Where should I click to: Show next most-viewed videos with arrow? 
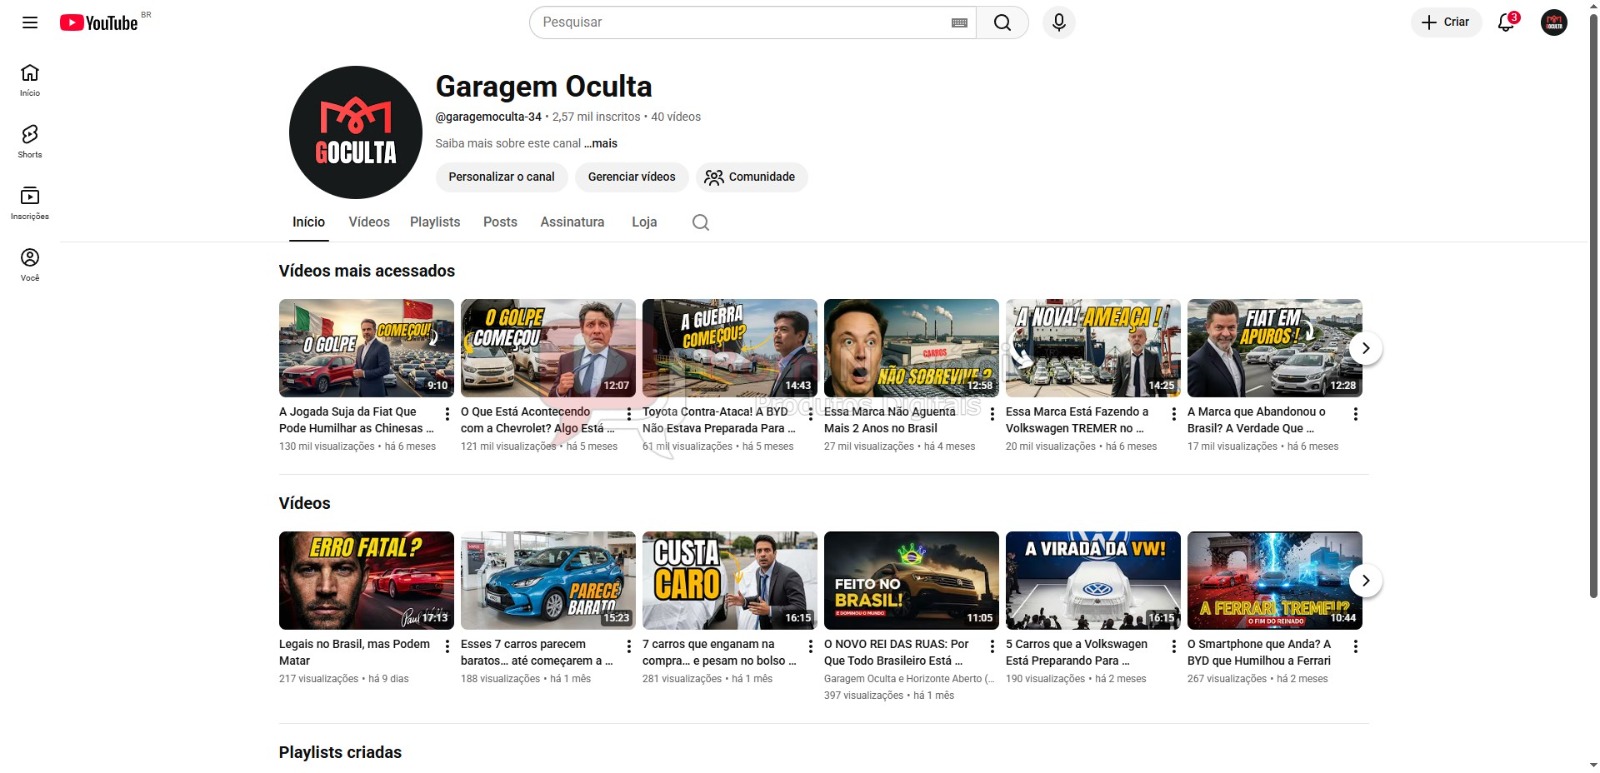tap(1366, 348)
